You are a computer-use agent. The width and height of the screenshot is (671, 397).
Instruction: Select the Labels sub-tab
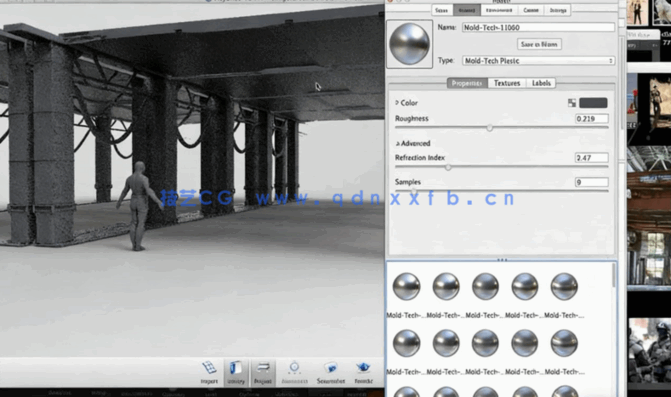pos(541,83)
